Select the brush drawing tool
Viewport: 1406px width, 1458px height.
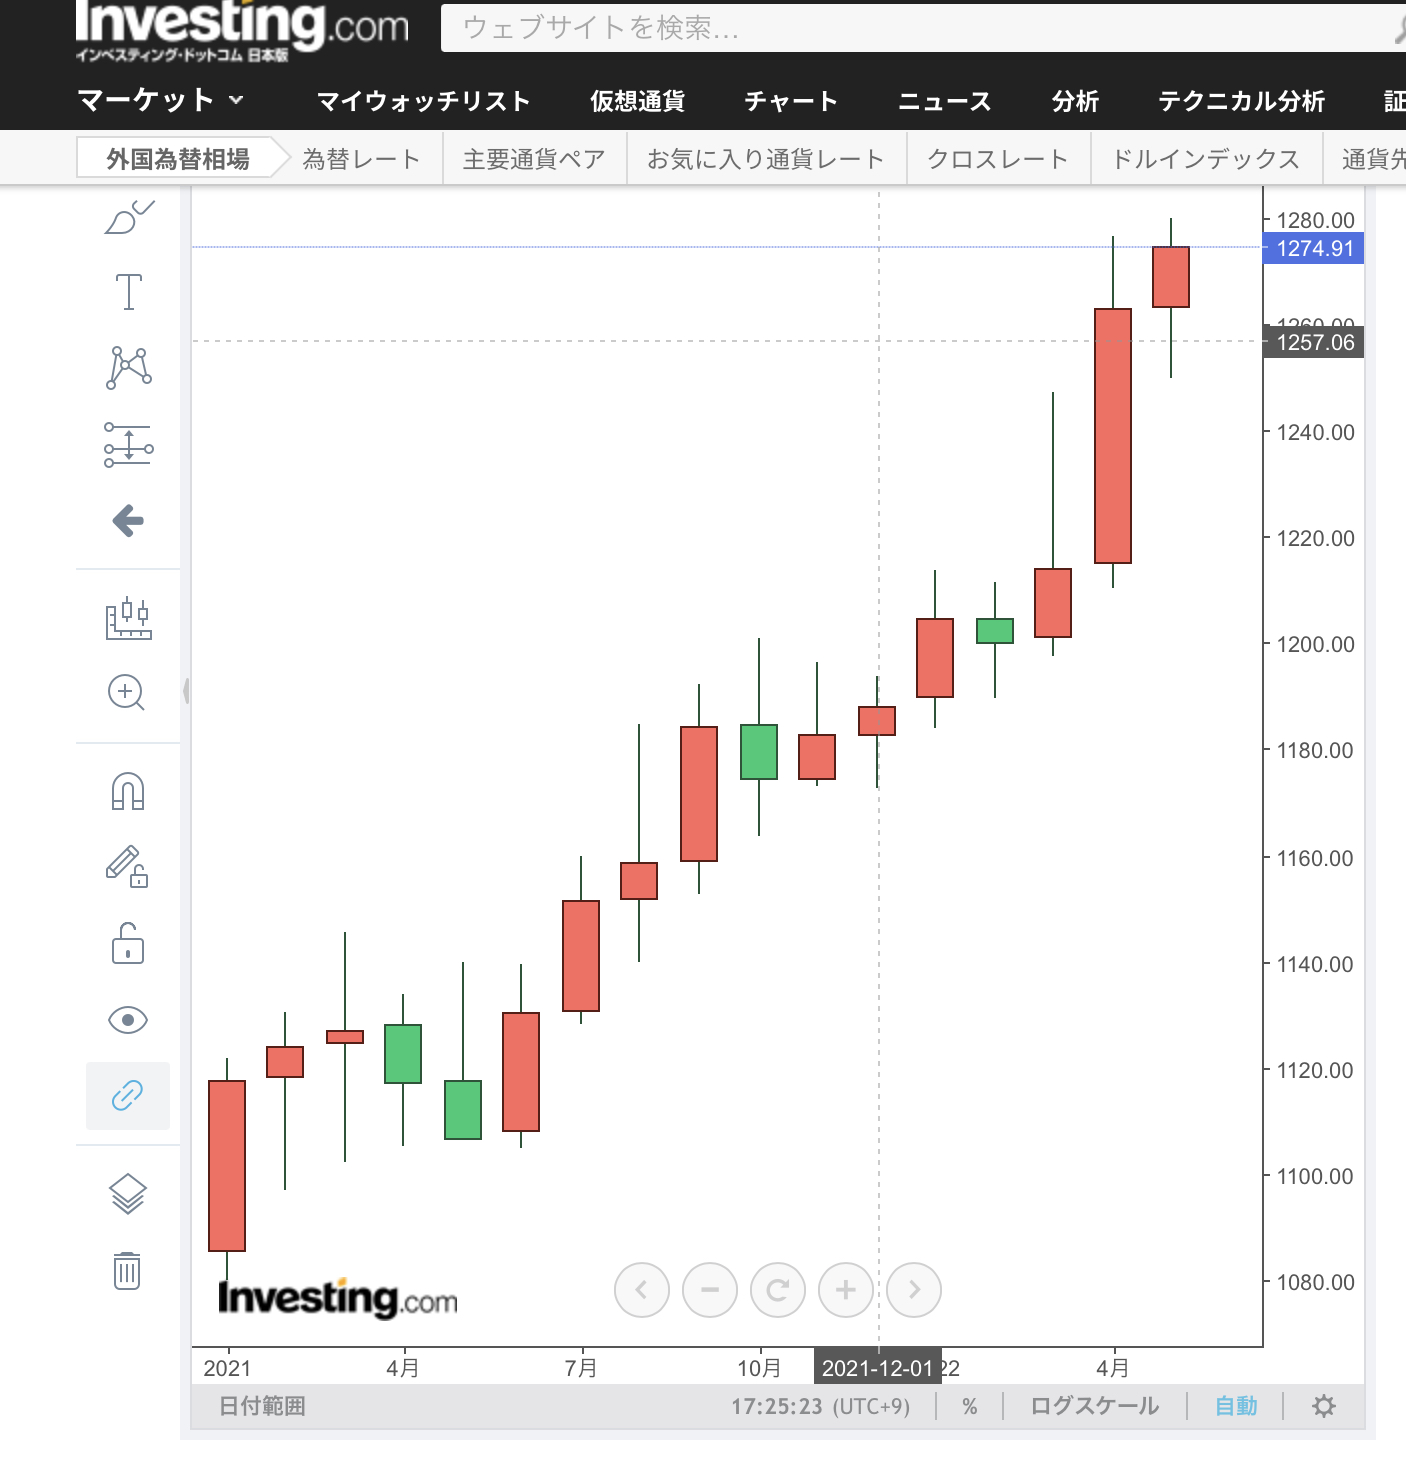pos(129,217)
